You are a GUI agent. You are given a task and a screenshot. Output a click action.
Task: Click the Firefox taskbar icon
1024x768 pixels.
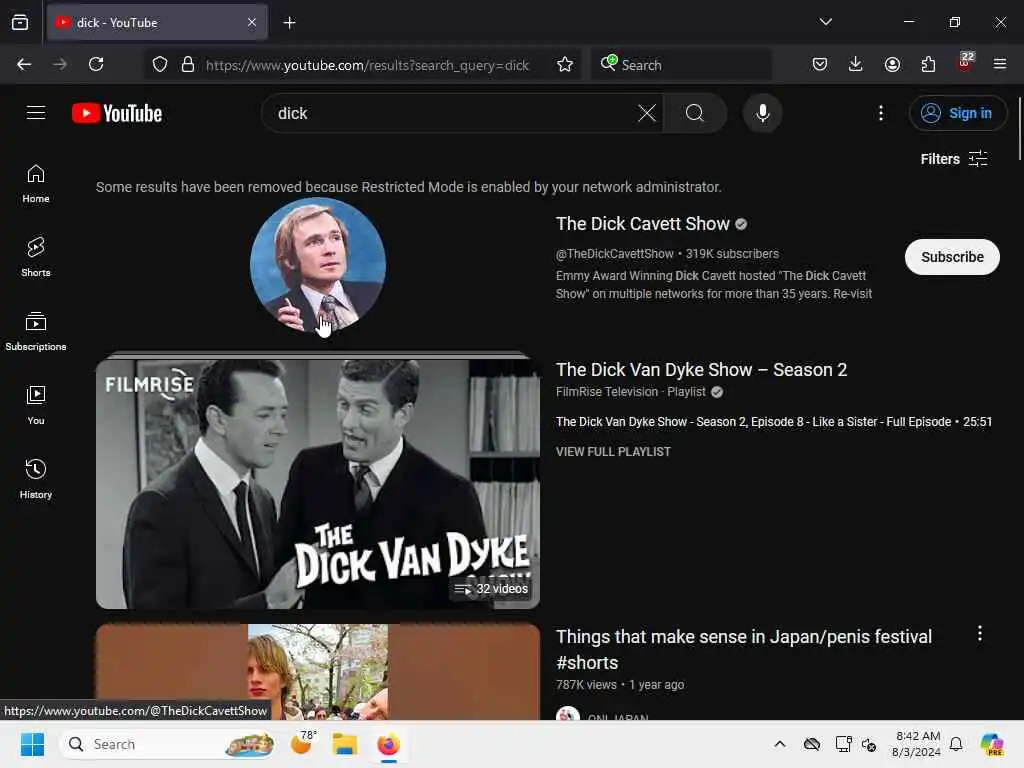[389, 744]
